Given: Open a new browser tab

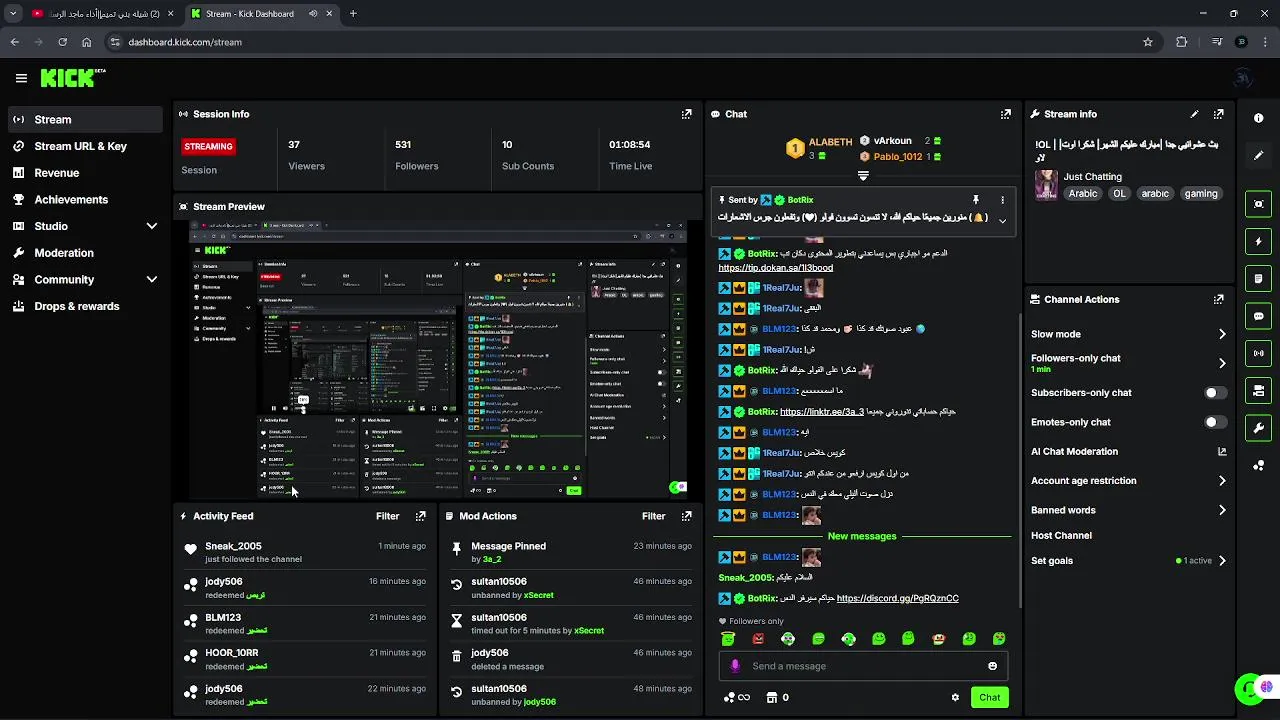Looking at the screenshot, I should (x=353, y=14).
